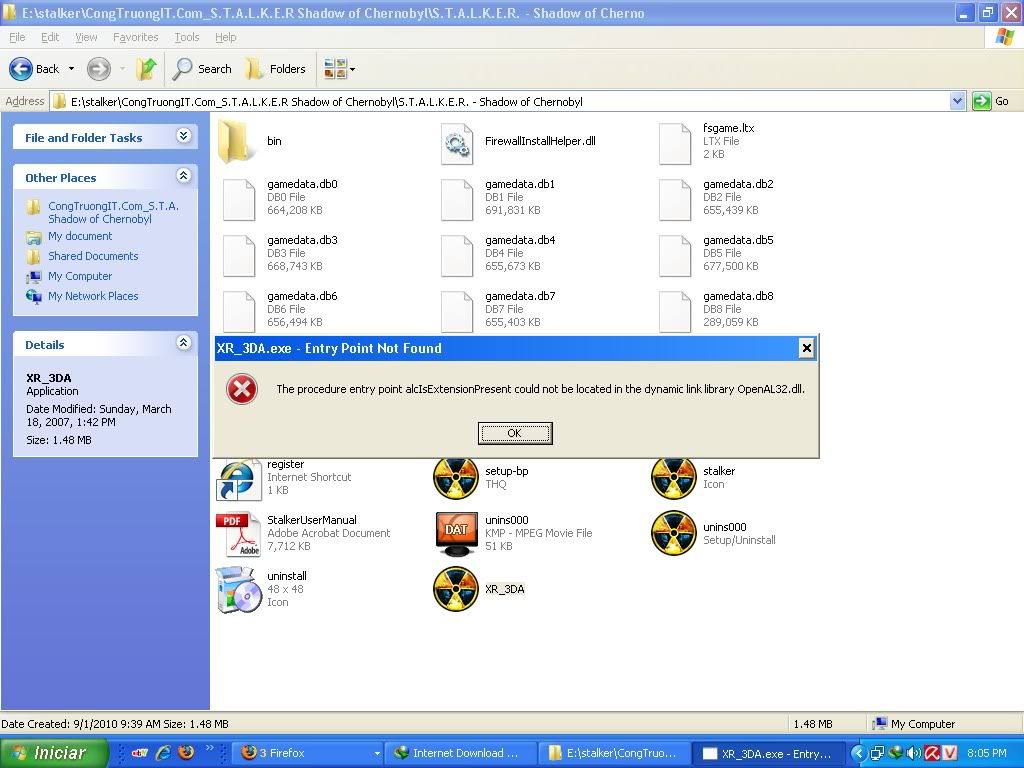Click the Back arrow icon
The width and height of the screenshot is (1024, 768).
(x=21, y=69)
